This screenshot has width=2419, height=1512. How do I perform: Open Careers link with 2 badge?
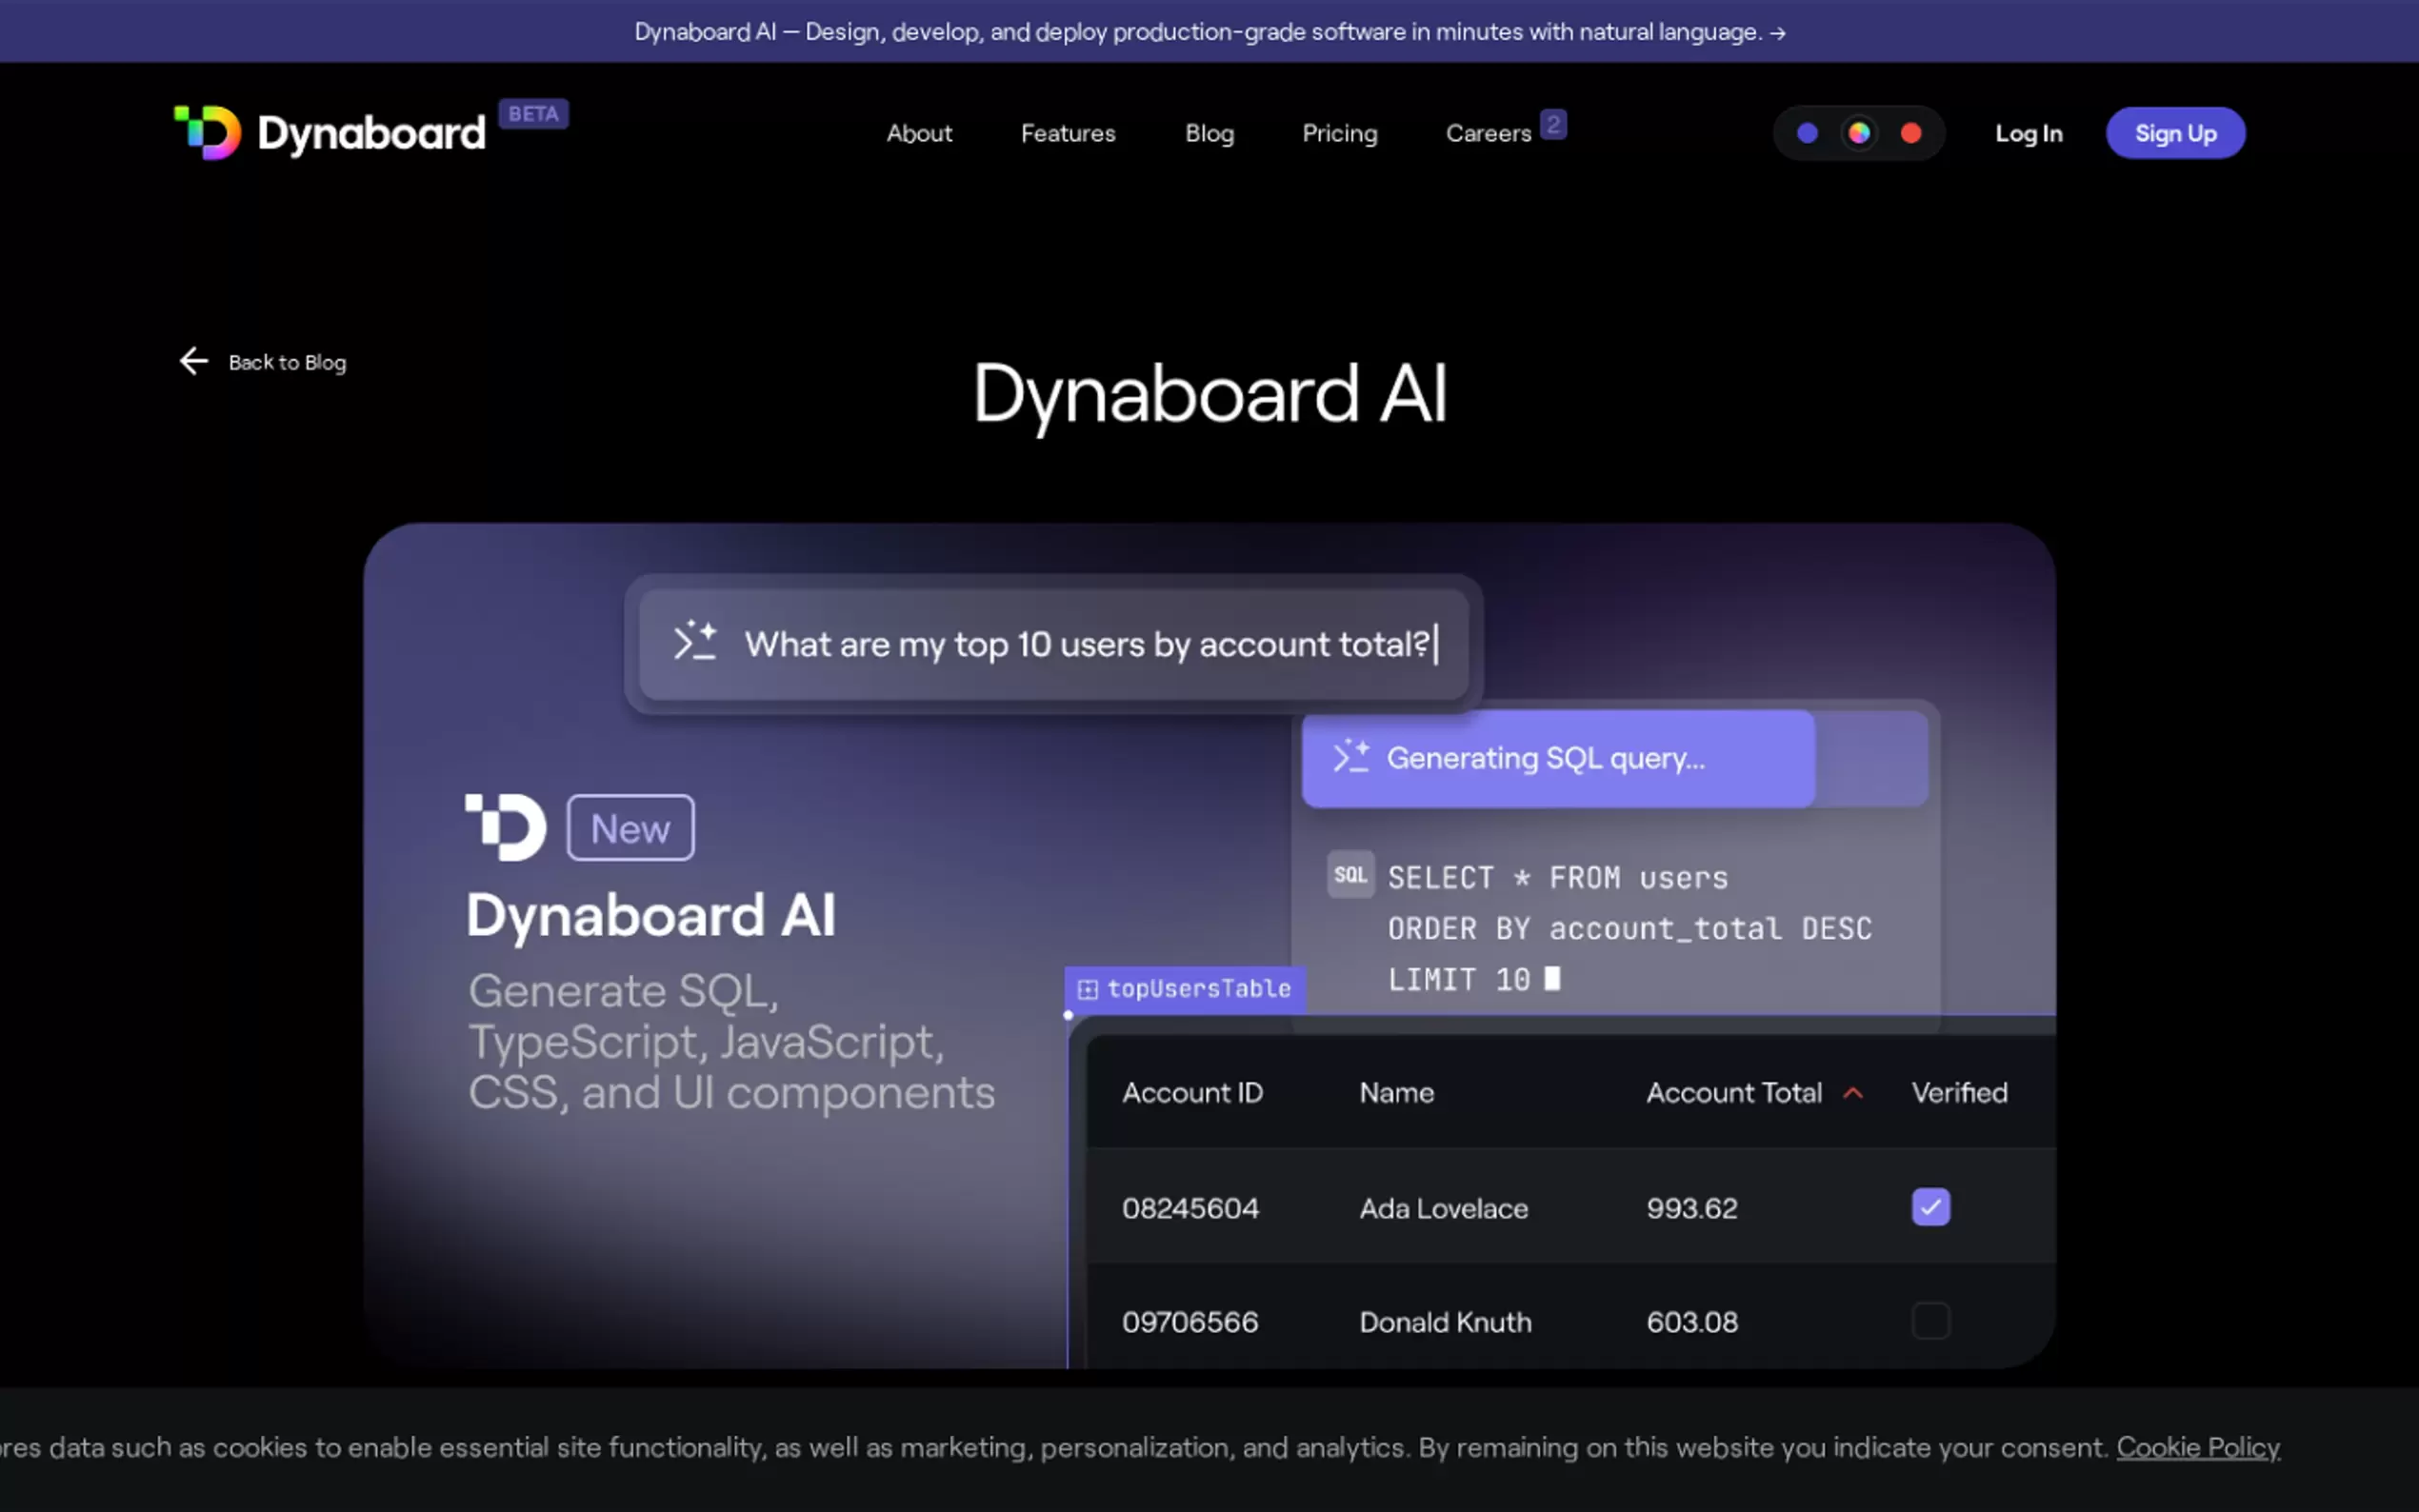(x=1489, y=133)
